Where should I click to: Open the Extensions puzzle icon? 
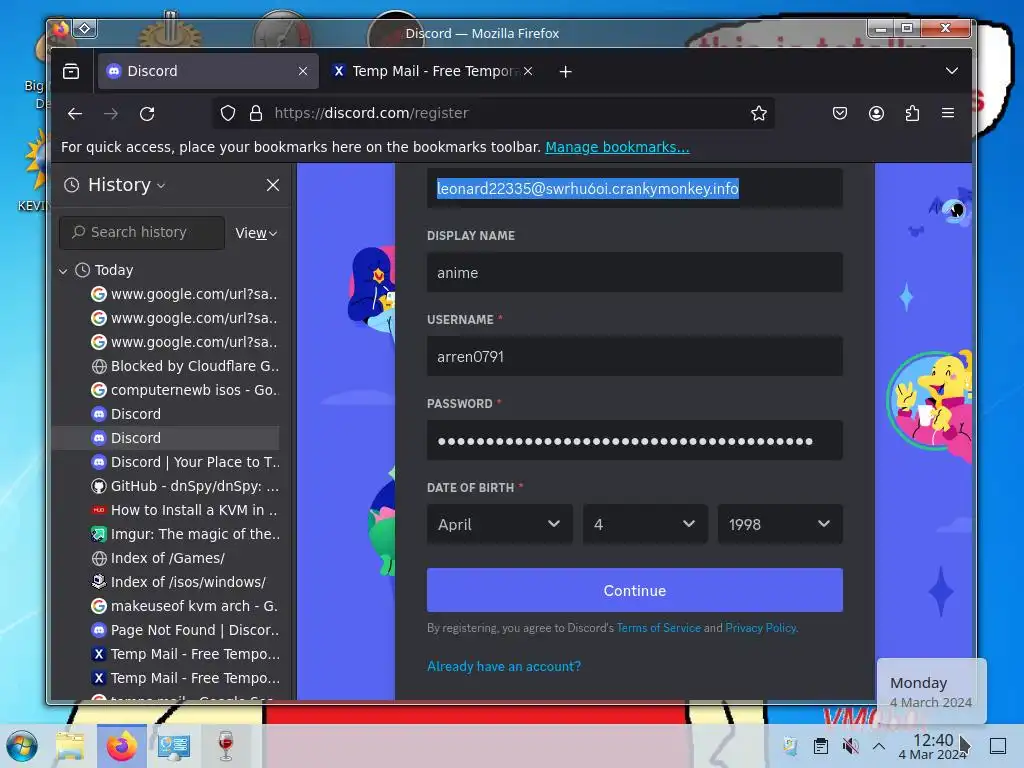tap(912, 113)
